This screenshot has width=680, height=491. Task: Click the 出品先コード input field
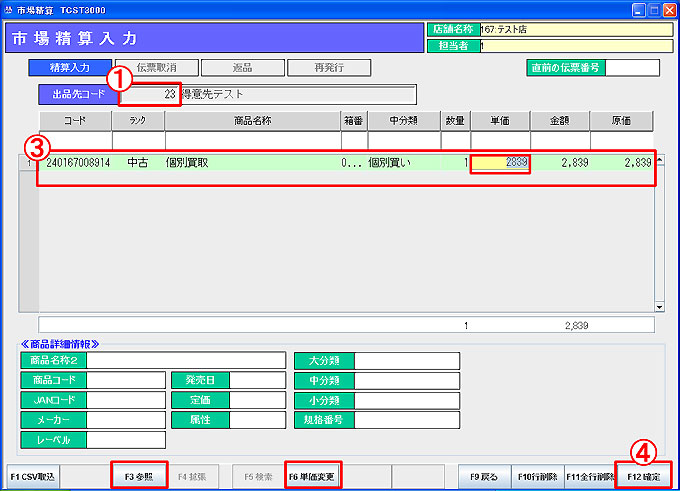click(150, 95)
